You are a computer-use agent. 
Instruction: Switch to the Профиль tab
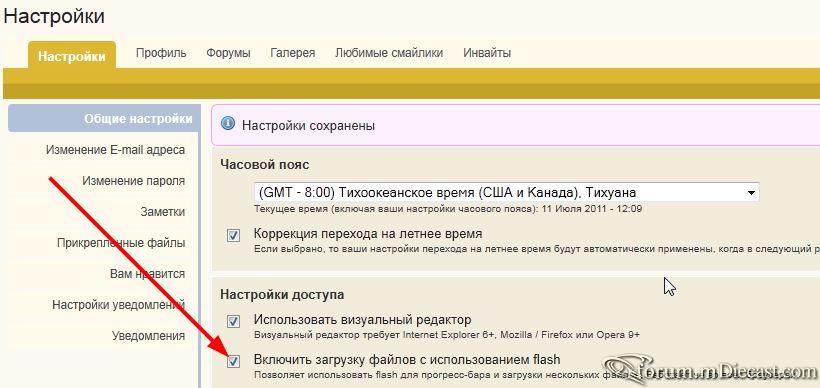point(161,53)
